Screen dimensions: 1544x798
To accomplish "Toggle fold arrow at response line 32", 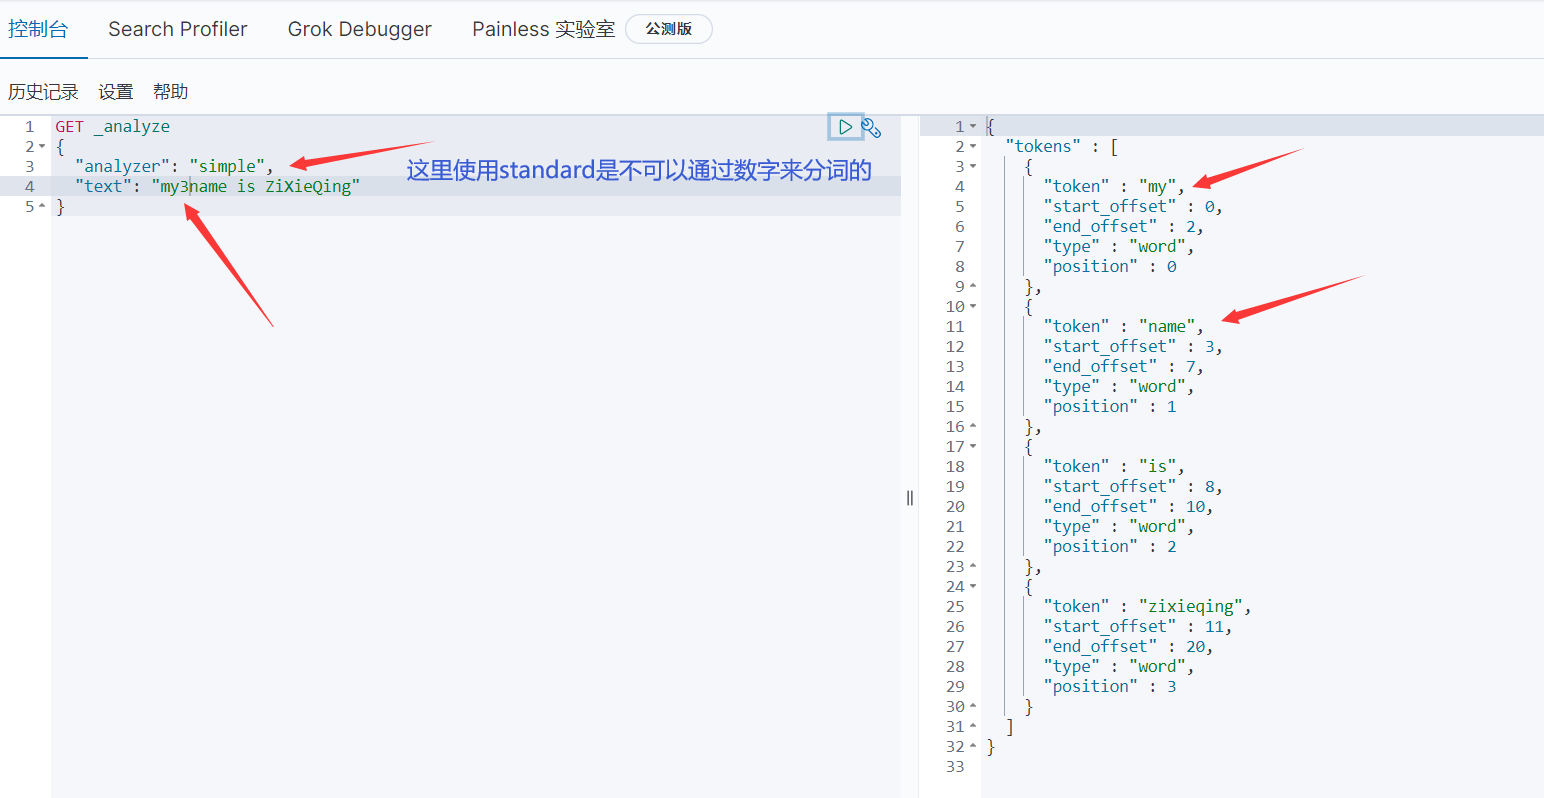I will pos(973,746).
